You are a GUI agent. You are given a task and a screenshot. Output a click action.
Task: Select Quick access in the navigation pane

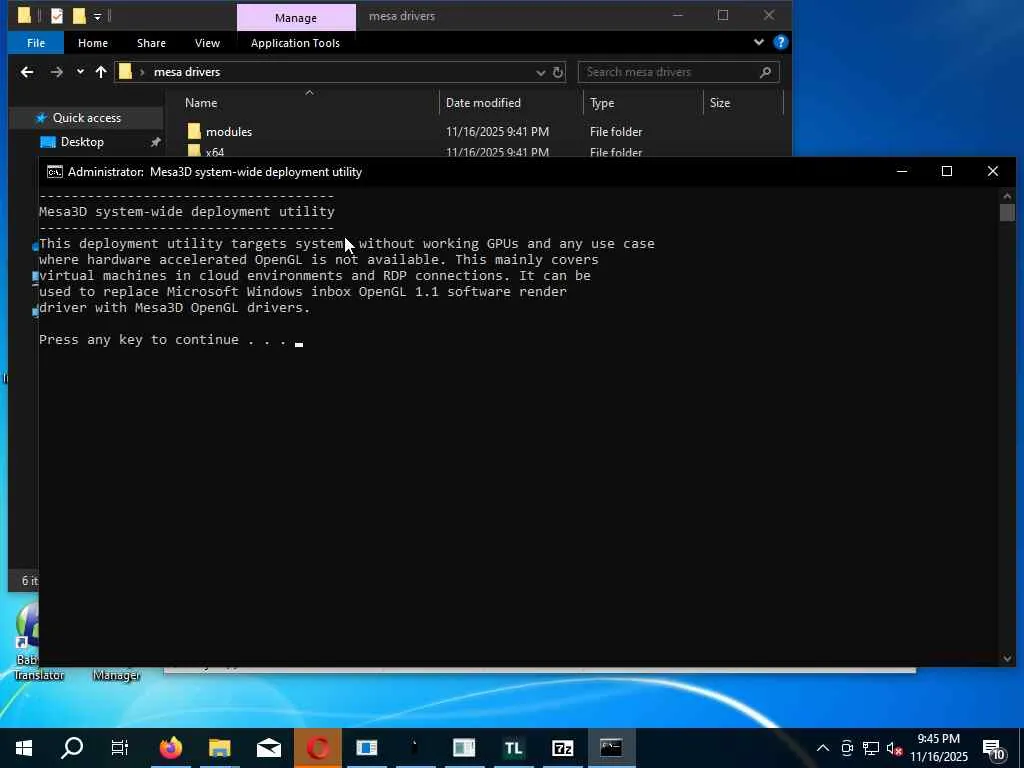point(86,118)
